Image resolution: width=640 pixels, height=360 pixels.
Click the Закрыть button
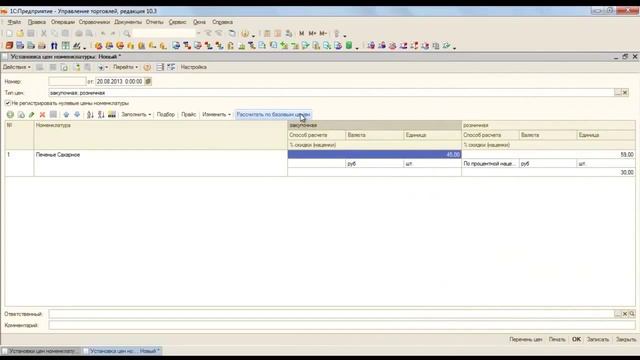(x=626, y=340)
